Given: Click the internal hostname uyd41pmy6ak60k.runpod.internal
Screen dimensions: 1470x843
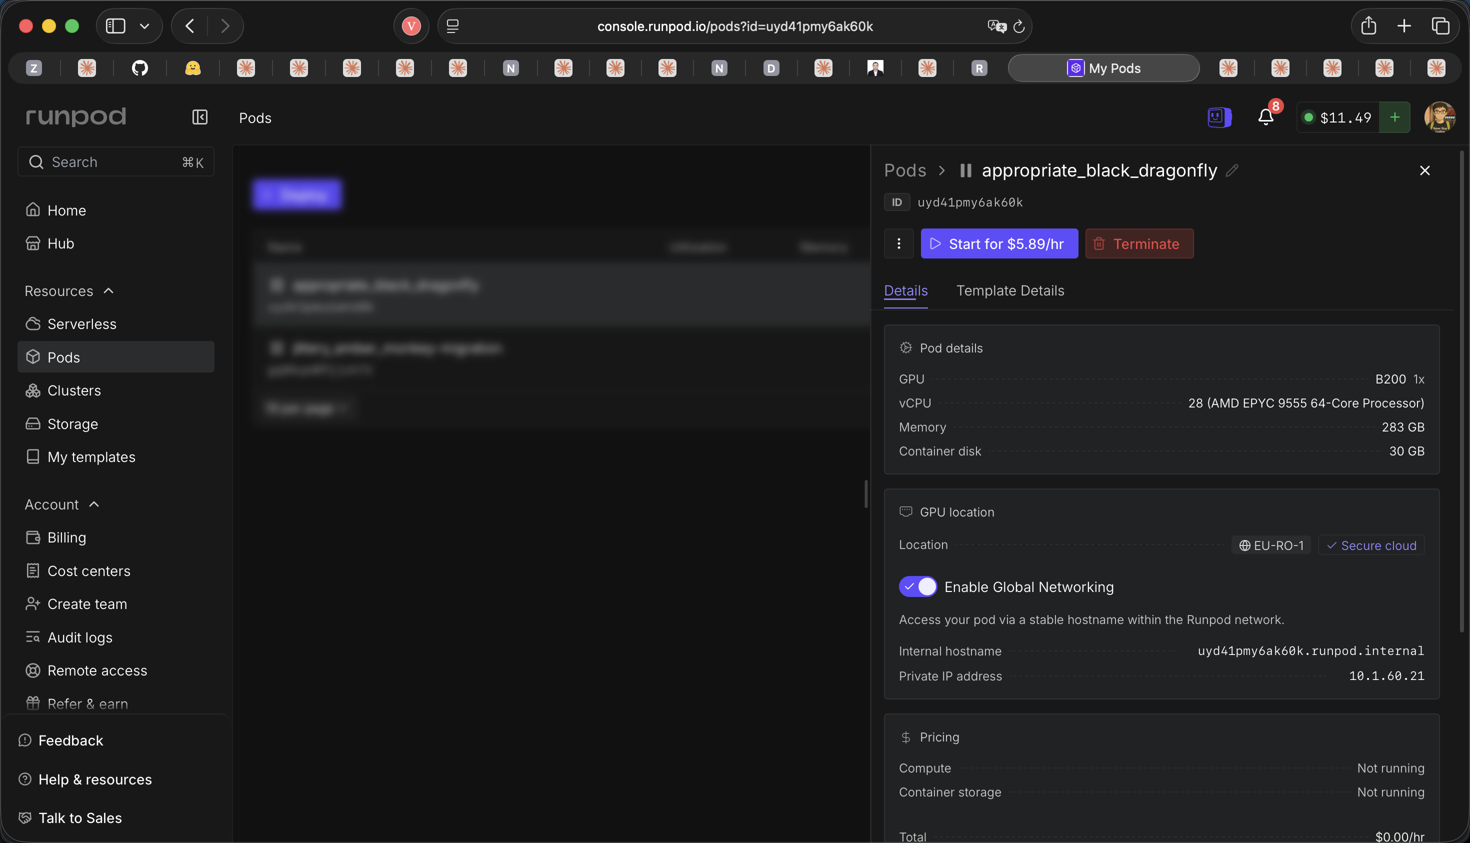Looking at the screenshot, I should pyautogui.click(x=1311, y=651).
